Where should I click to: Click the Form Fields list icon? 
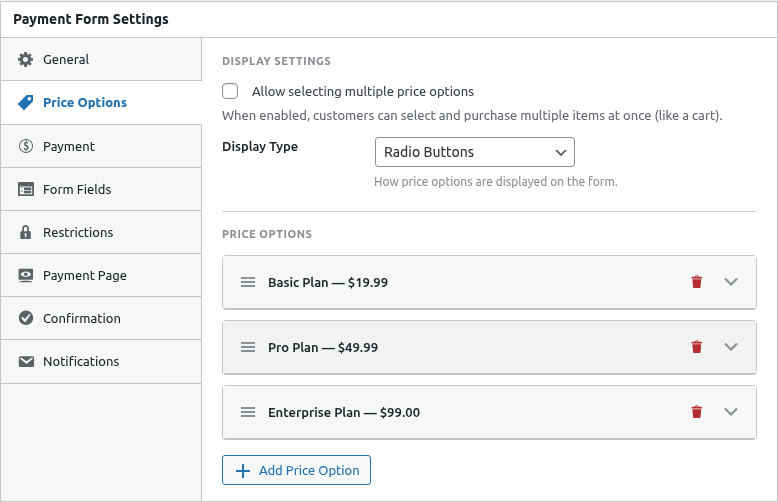tap(26, 189)
